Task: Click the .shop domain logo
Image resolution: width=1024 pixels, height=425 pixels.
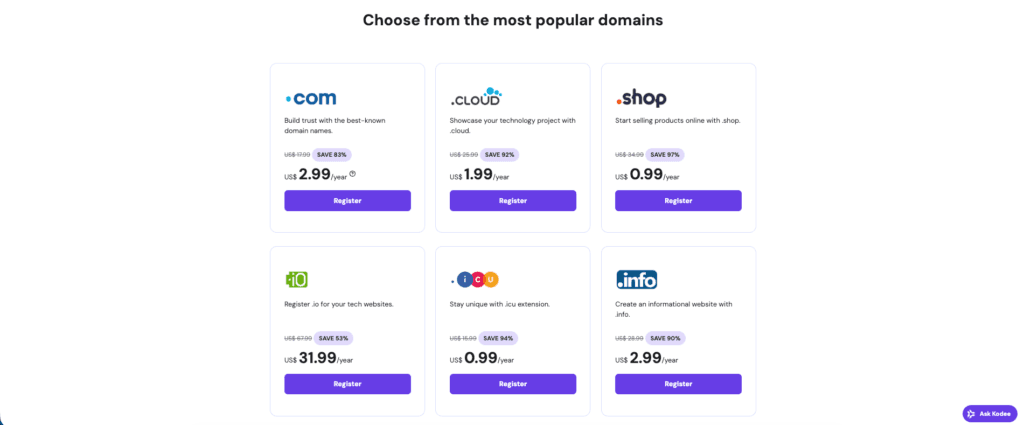Action: coord(640,98)
